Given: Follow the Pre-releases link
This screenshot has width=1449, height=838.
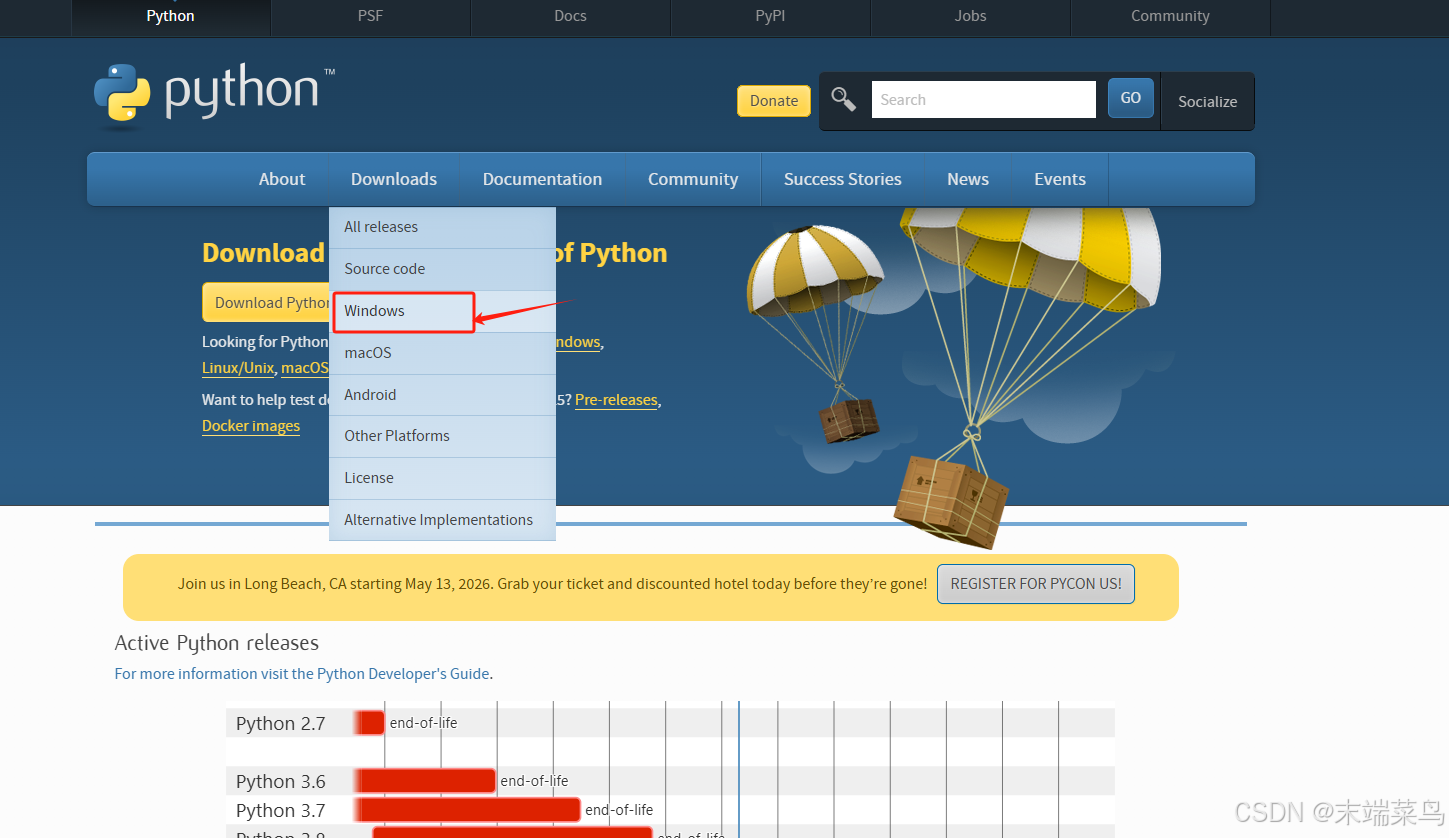Looking at the screenshot, I should pyautogui.click(x=616, y=400).
